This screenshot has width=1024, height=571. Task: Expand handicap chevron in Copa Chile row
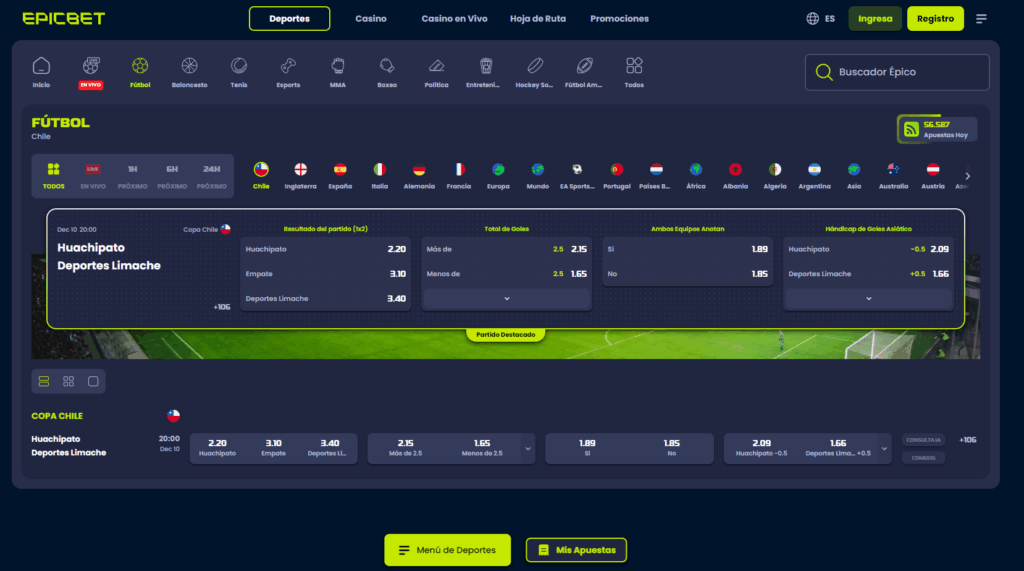click(x=884, y=449)
